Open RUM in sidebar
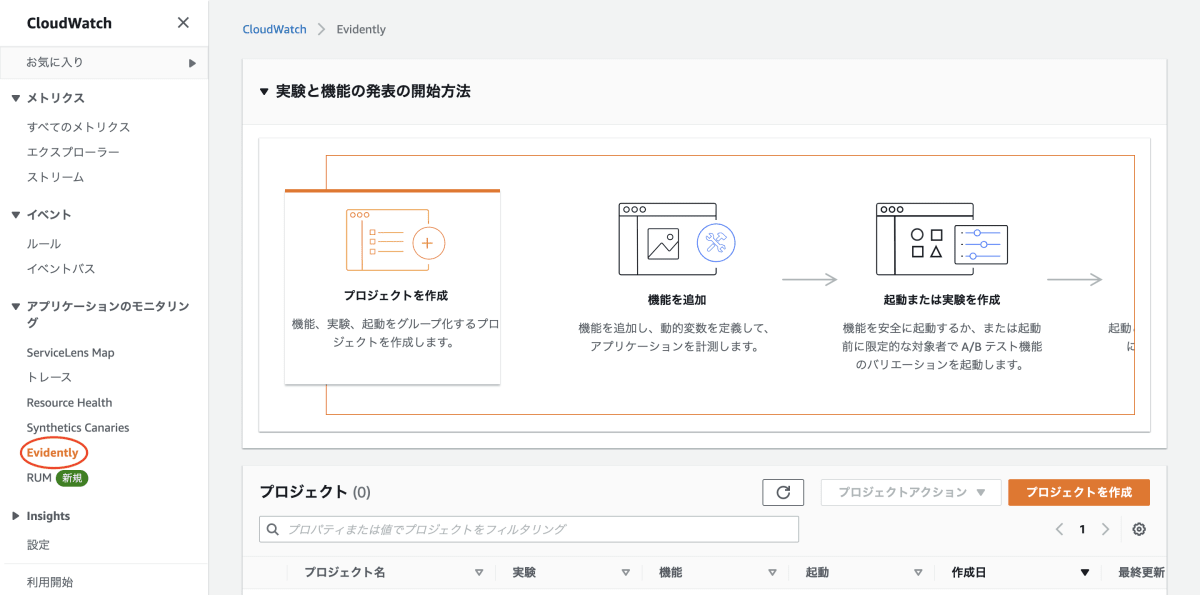This screenshot has height=595, width=1200. pos(39,478)
